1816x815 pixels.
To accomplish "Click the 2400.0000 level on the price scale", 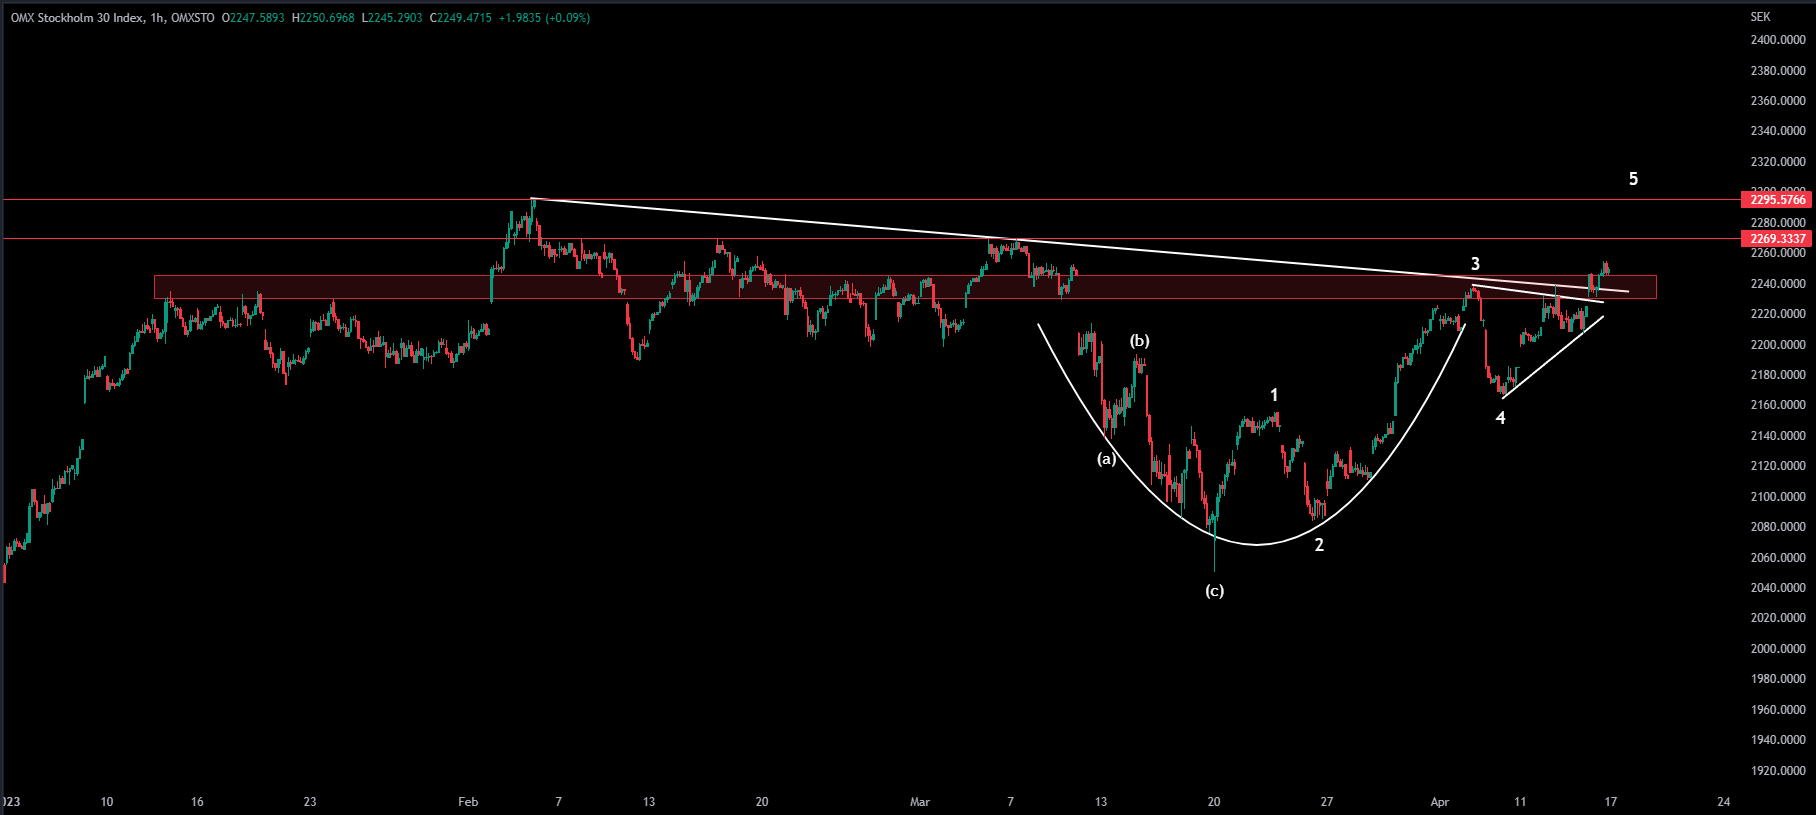I will [x=1778, y=40].
